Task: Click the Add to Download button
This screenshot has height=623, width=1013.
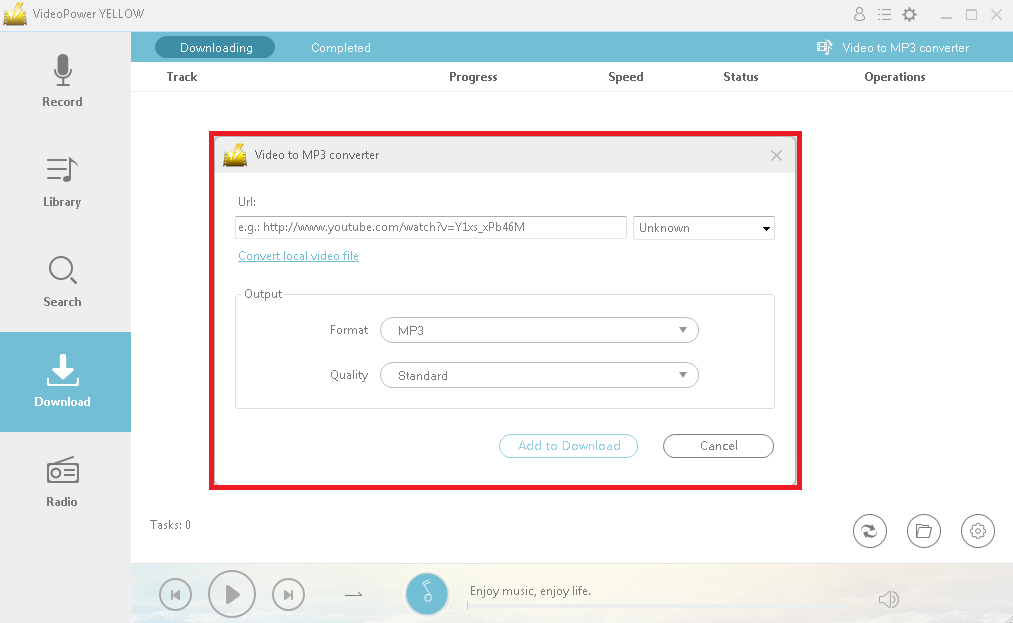Action: [568, 446]
